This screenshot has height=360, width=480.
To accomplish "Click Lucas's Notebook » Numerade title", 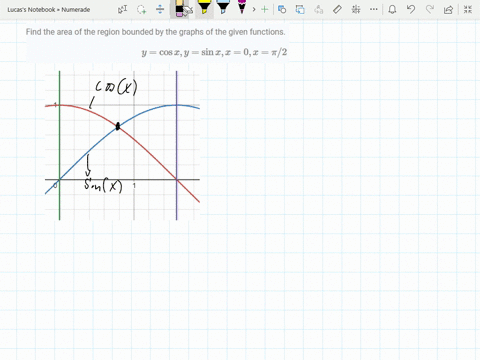I will 49,10.
